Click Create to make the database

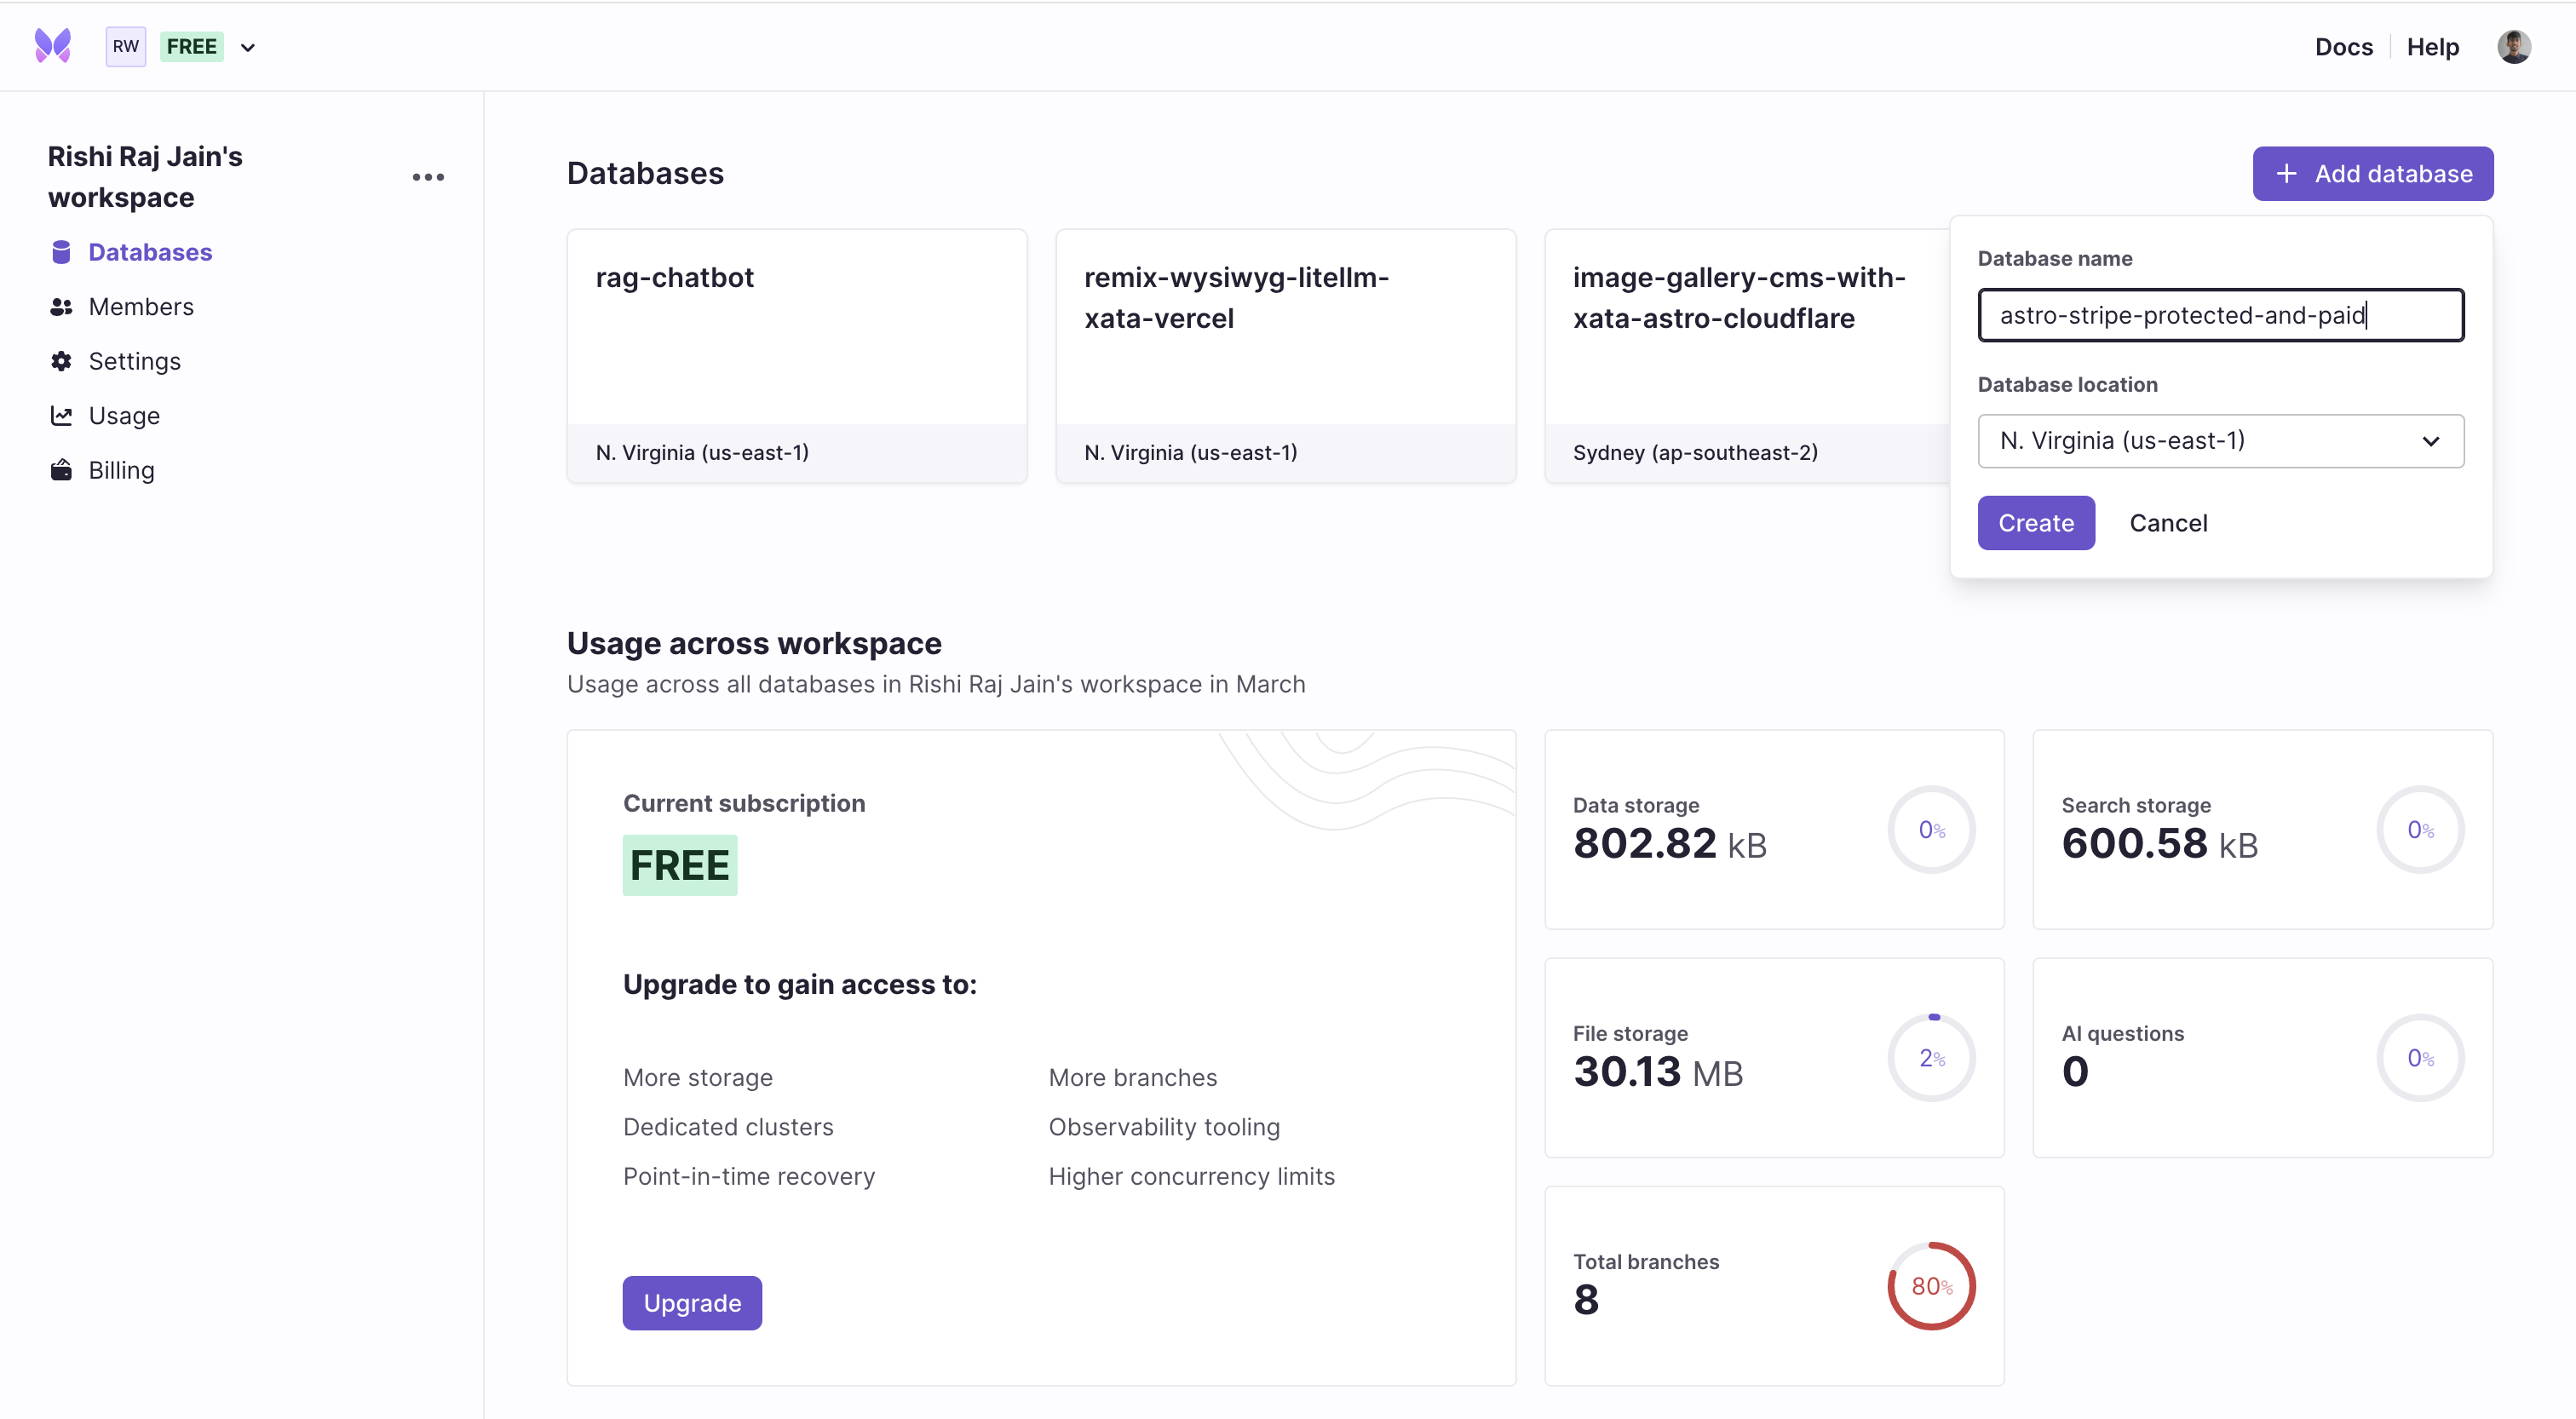pos(2035,523)
